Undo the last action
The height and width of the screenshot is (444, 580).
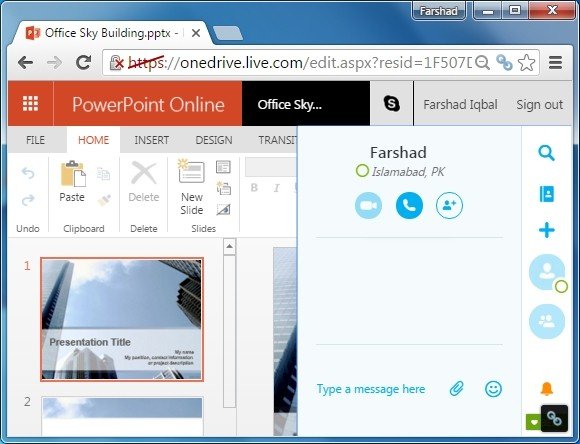click(x=28, y=173)
